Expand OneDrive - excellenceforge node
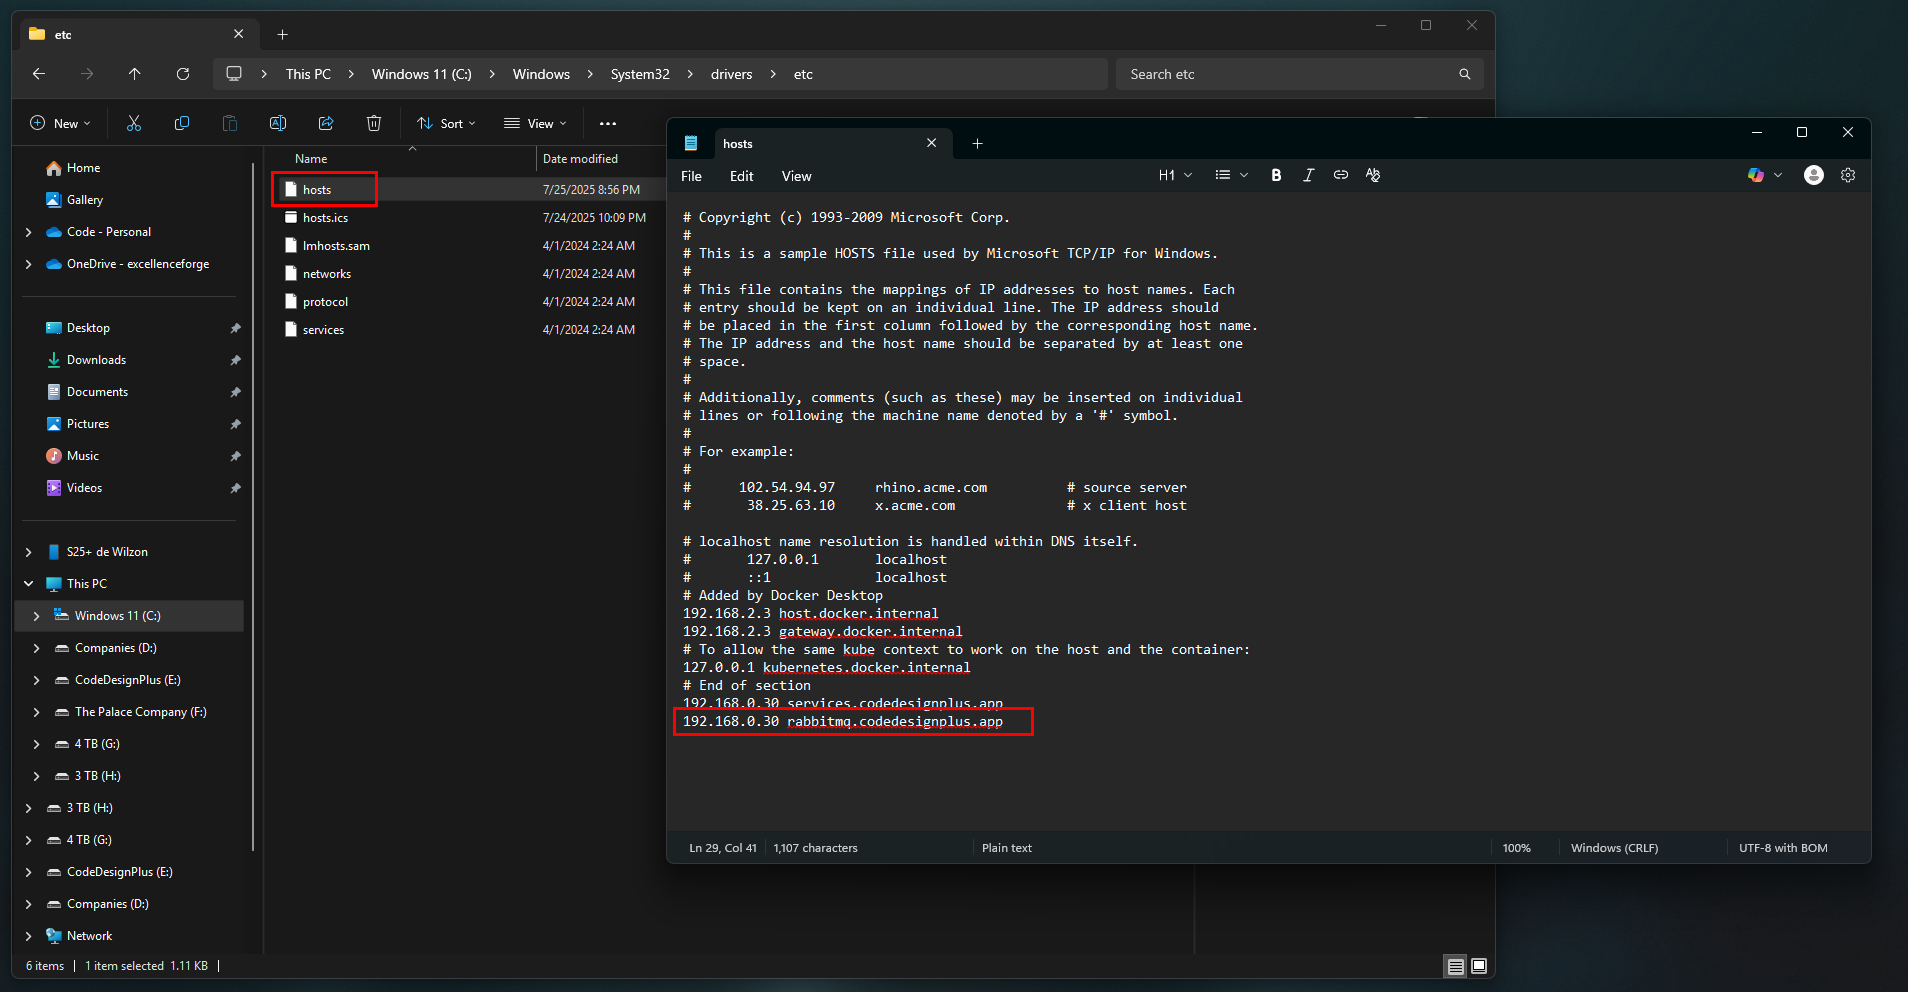Screen dimensions: 1908x992 point(28,264)
